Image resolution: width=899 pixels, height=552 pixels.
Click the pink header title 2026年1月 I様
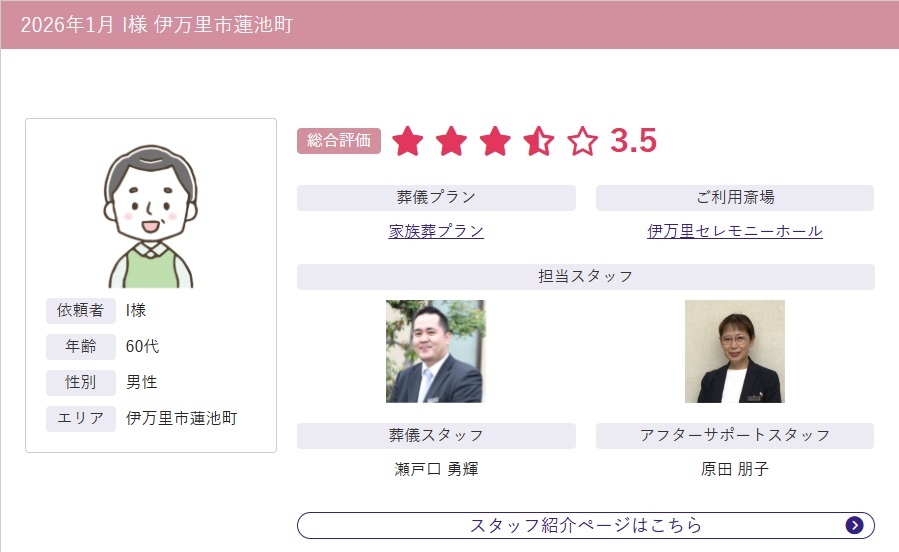pyautogui.click(x=157, y=25)
